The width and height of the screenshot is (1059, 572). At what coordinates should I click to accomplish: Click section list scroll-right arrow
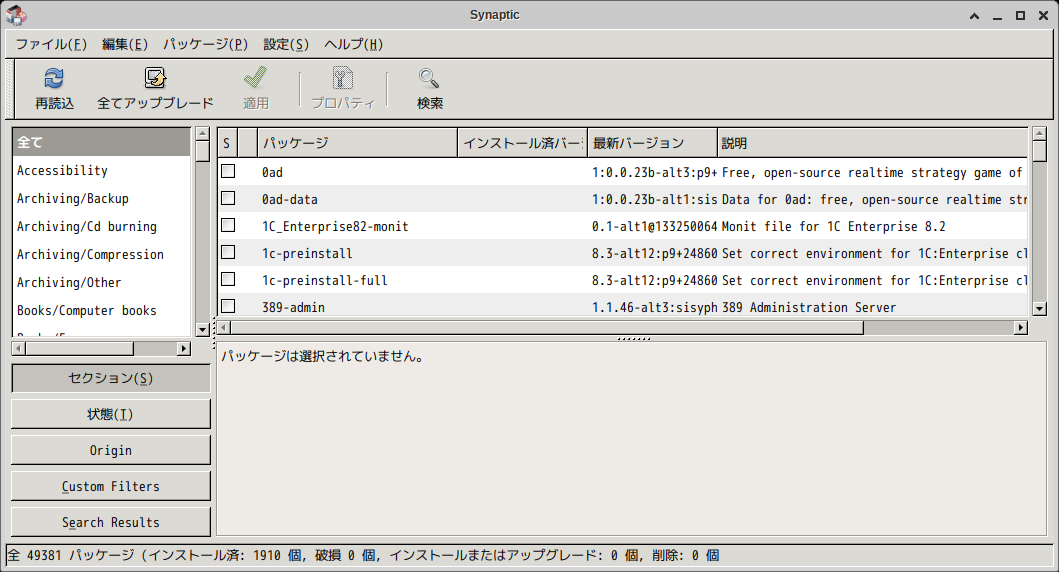point(184,348)
